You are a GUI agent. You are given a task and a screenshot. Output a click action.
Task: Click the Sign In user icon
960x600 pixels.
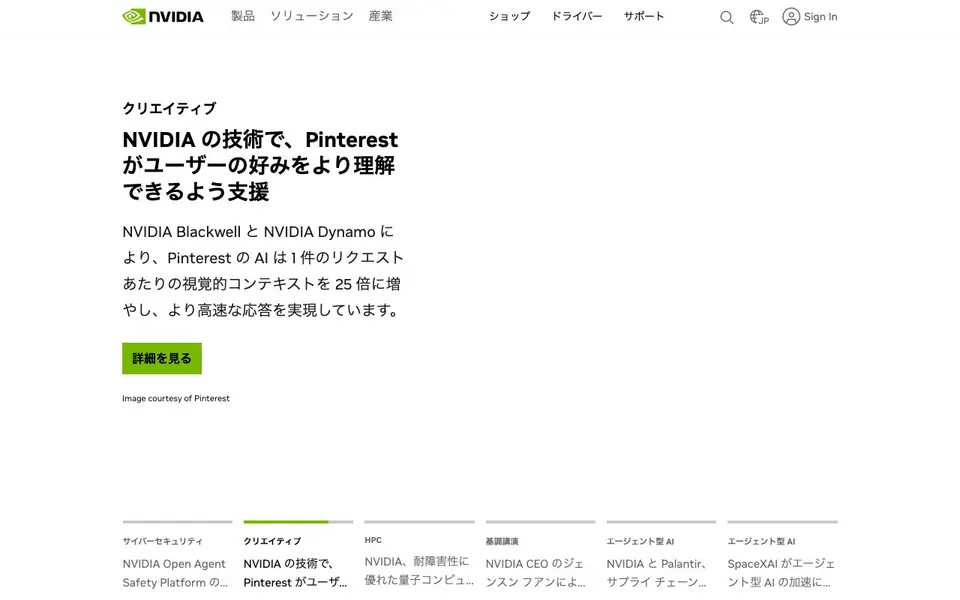click(791, 17)
